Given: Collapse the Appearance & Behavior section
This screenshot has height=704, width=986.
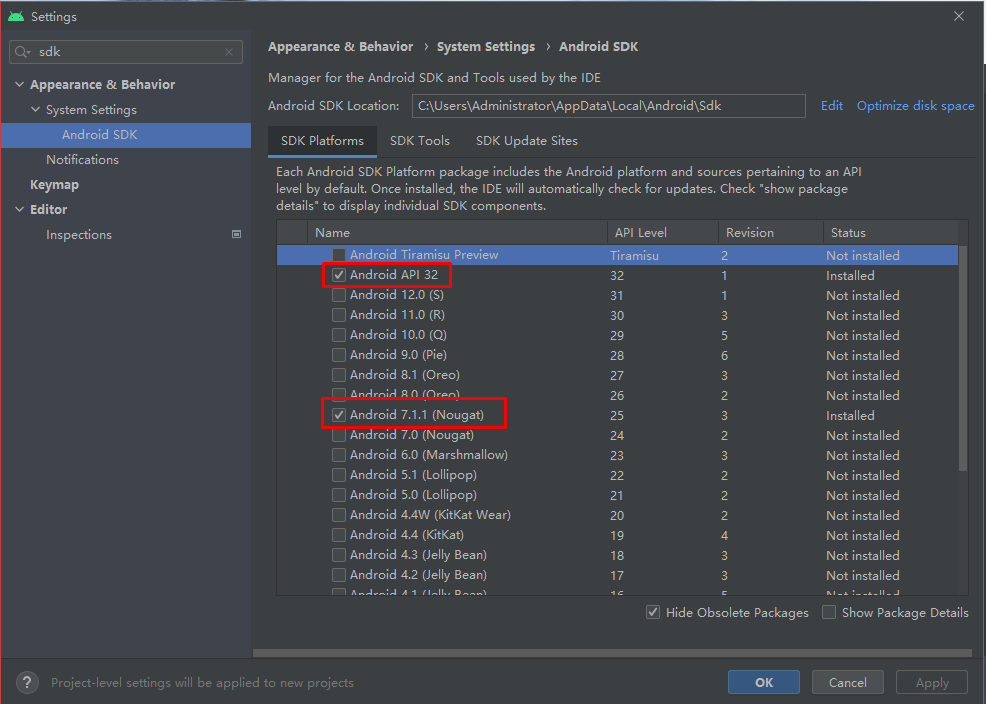Looking at the screenshot, I should pos(19,85).
